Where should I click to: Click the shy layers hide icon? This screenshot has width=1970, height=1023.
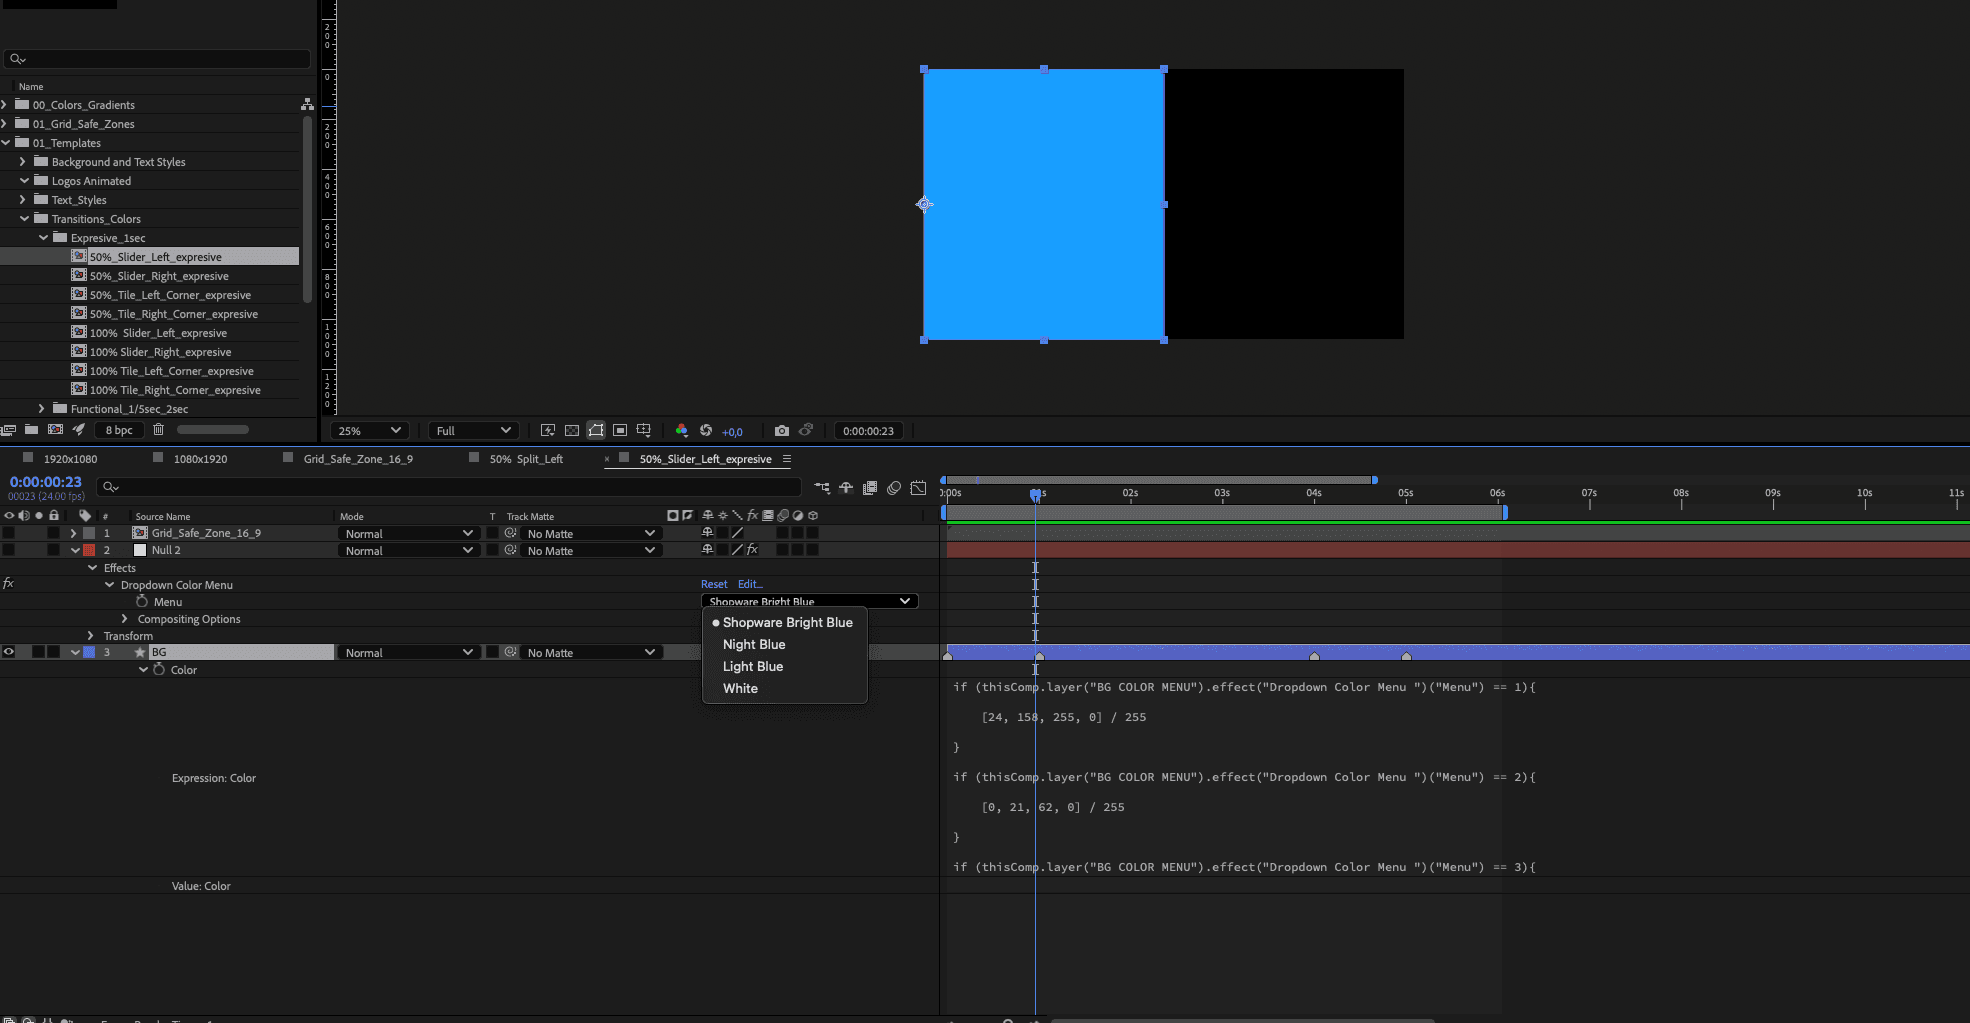[x=846, y=488]
